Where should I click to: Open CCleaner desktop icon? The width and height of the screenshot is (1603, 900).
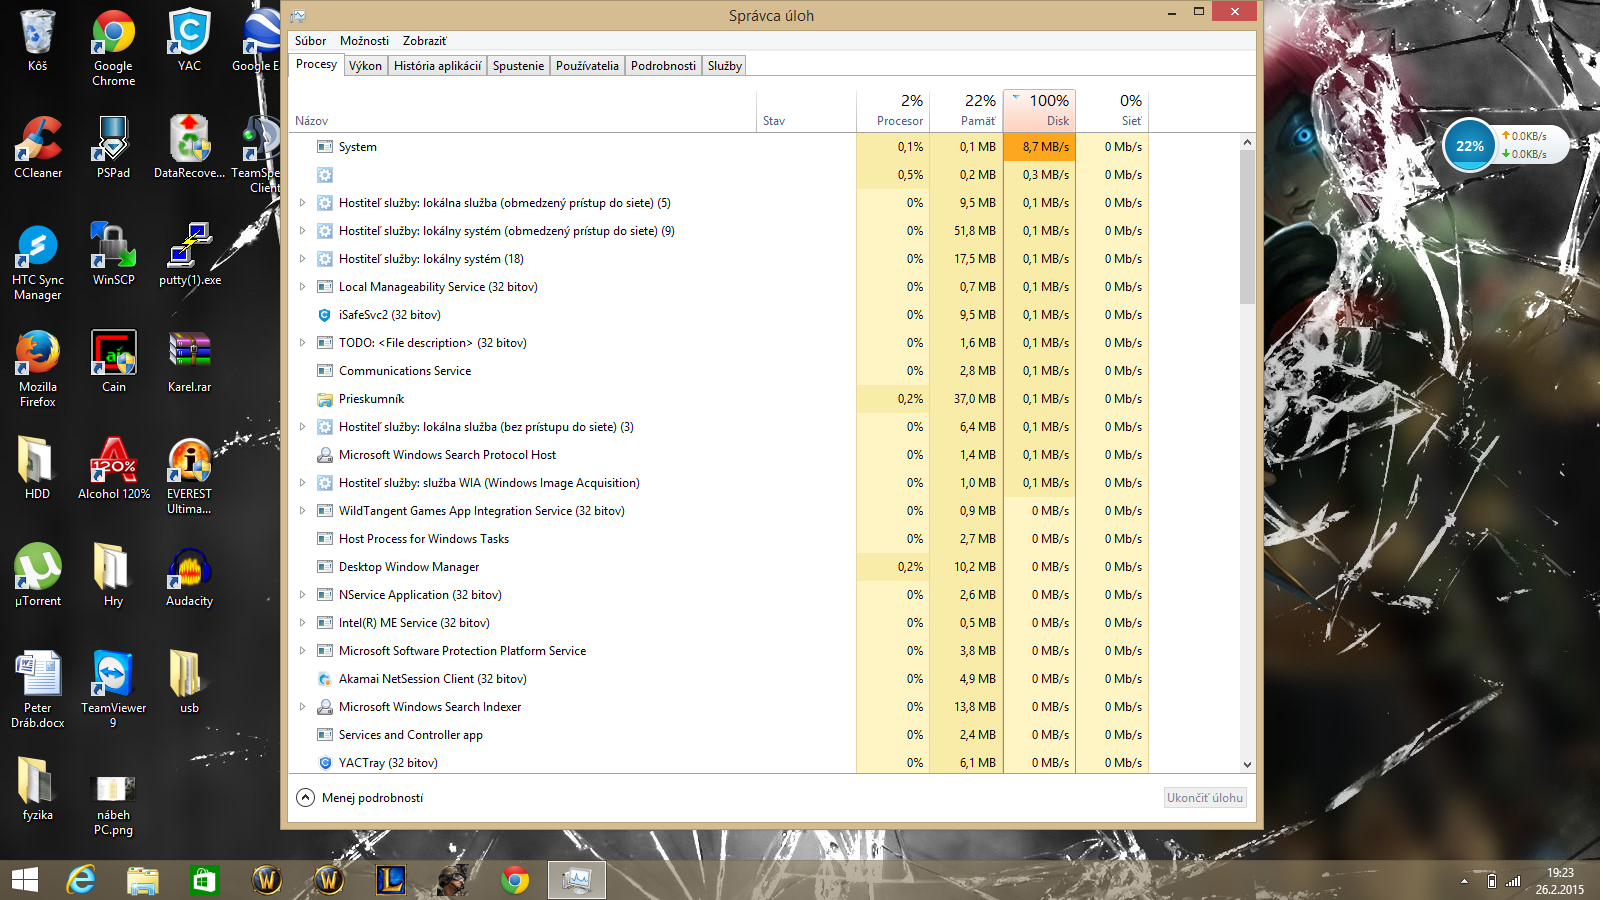38,146
